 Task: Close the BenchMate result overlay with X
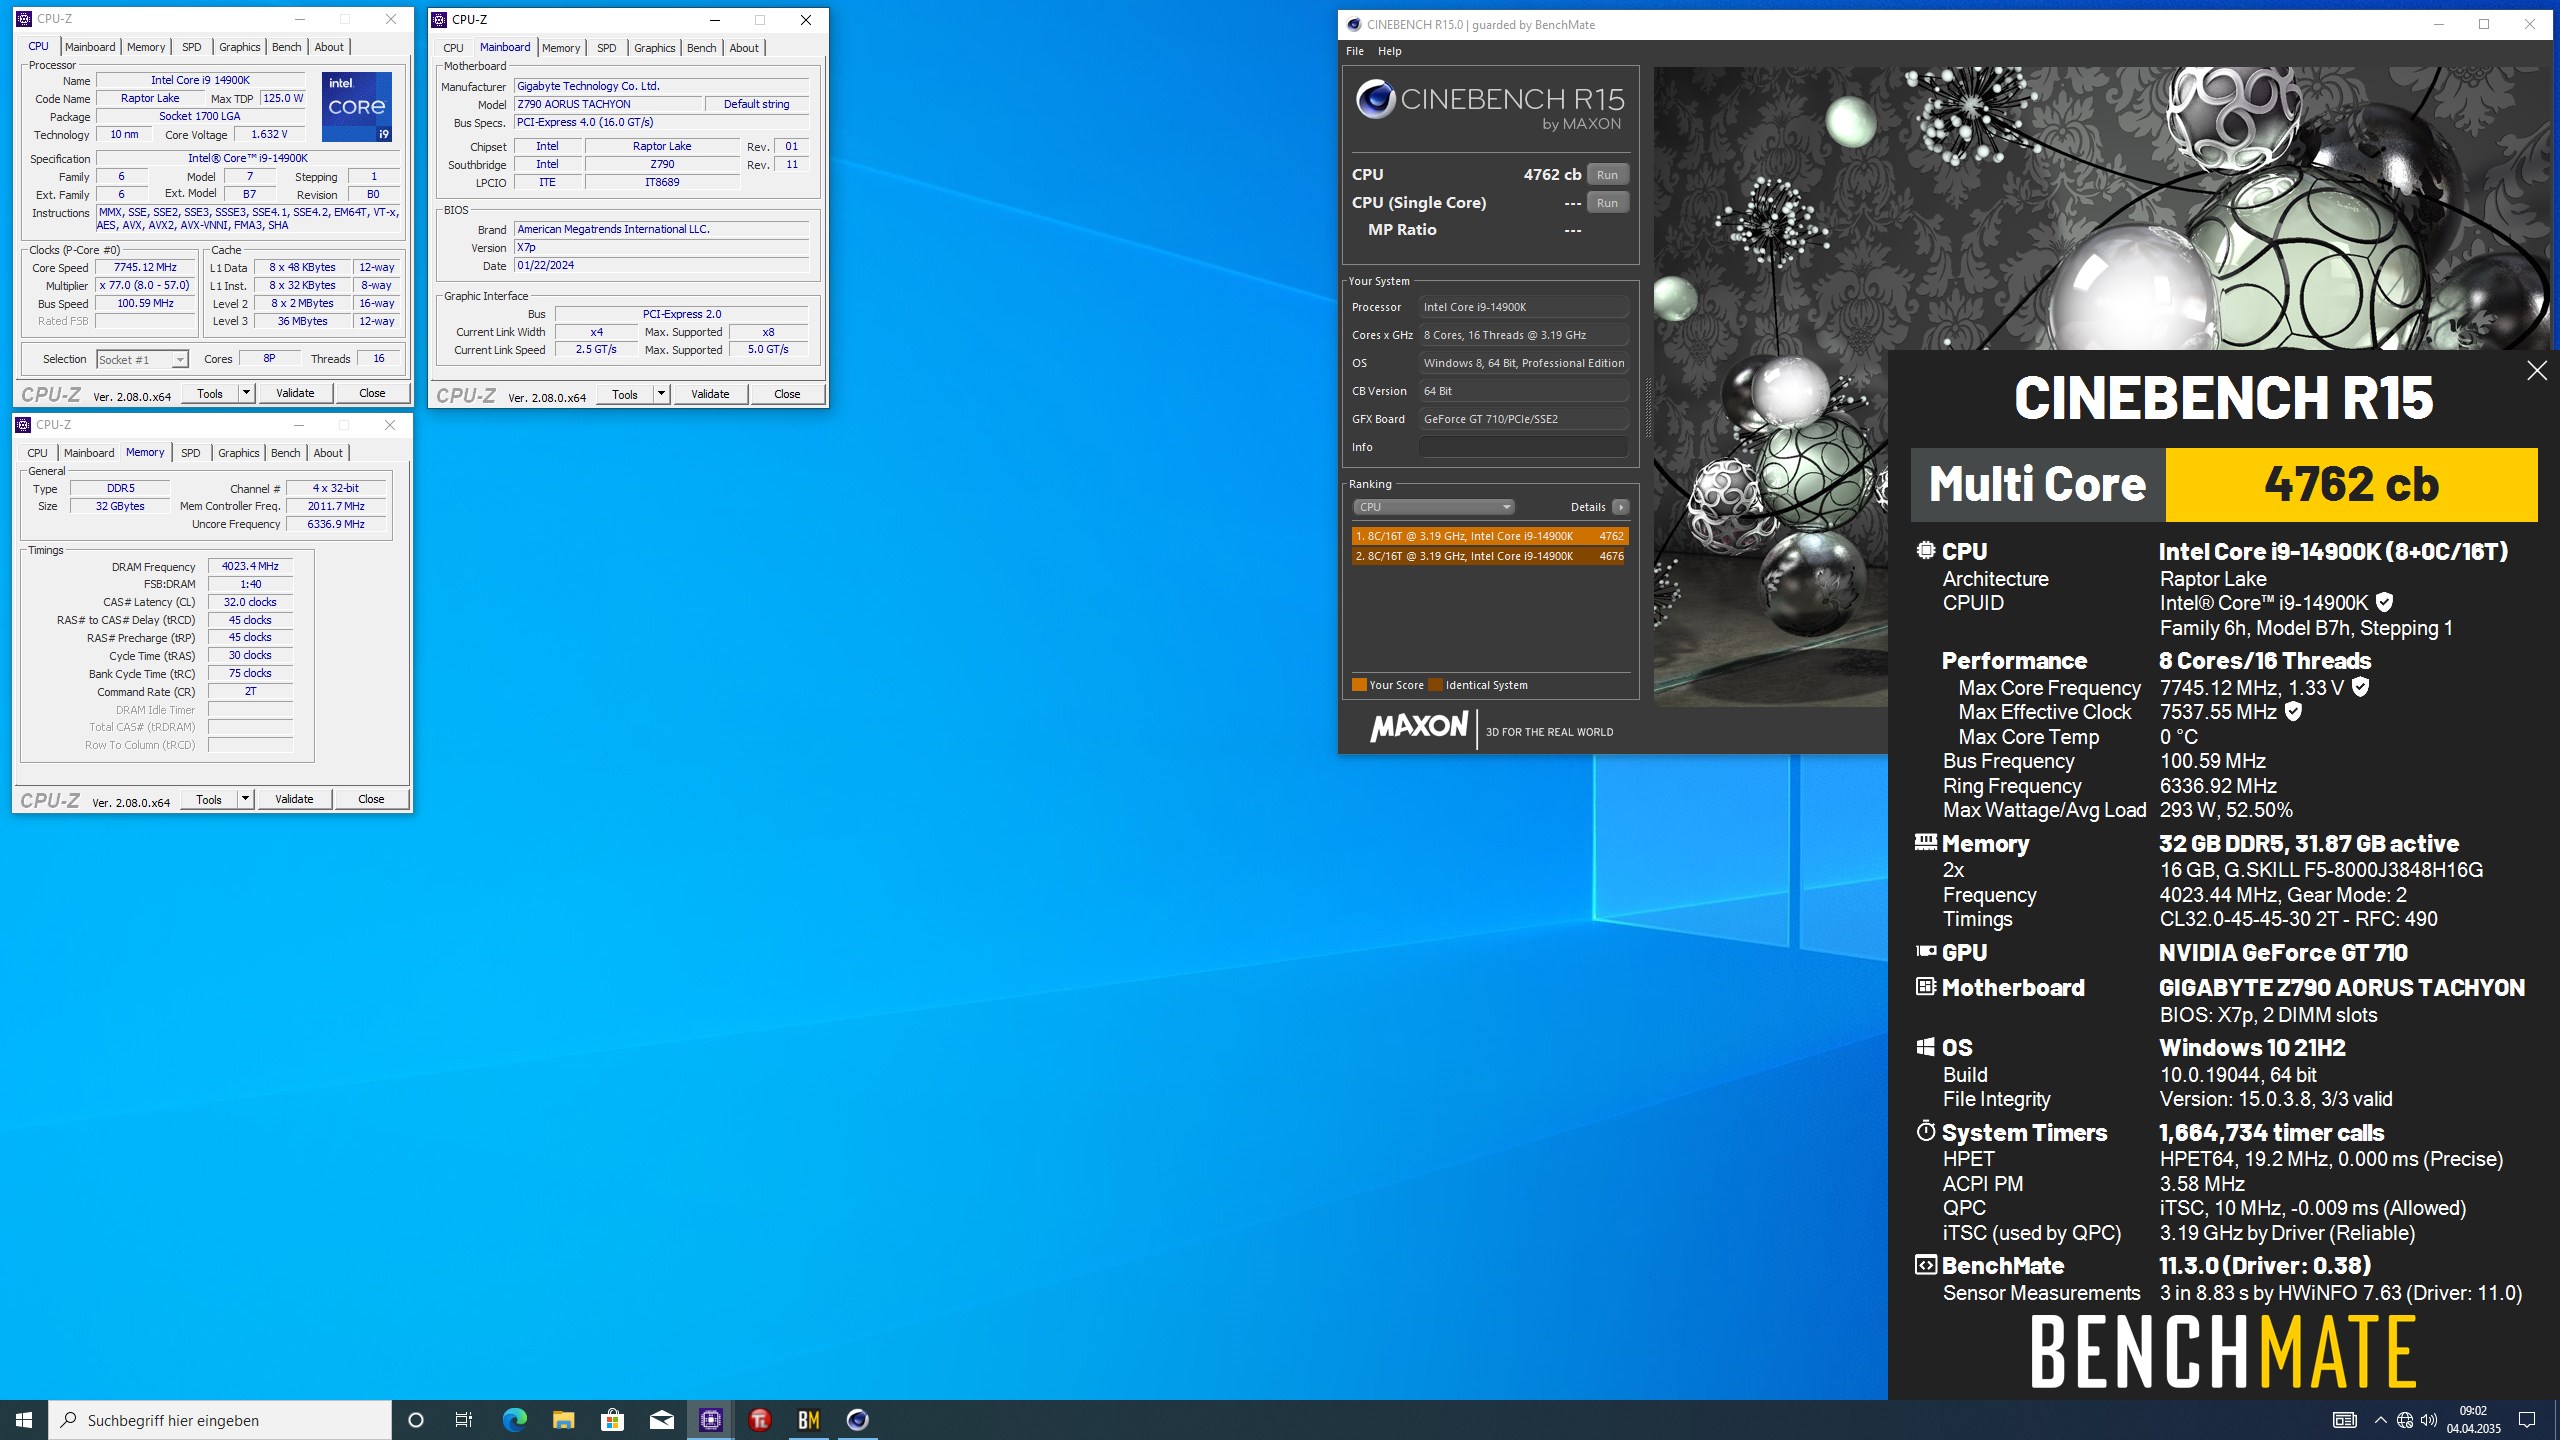[x=2537, y=371]
